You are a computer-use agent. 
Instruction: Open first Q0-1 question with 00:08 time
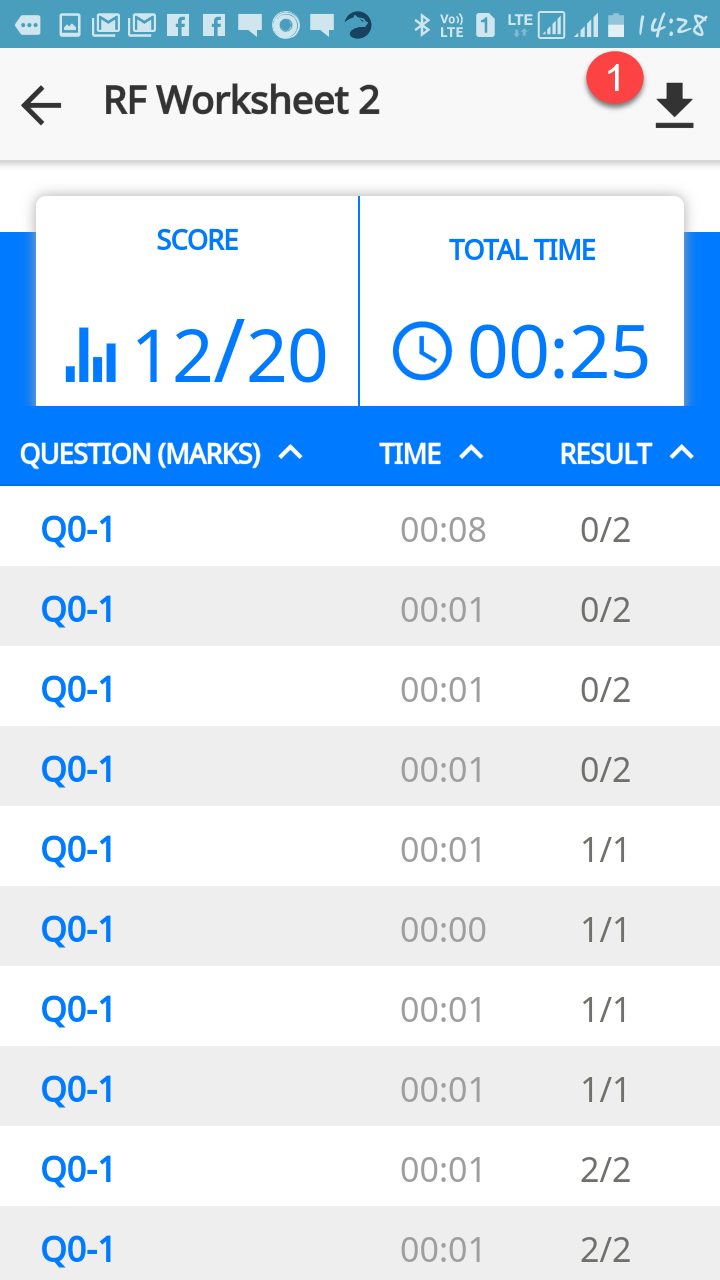pos(78,529)
